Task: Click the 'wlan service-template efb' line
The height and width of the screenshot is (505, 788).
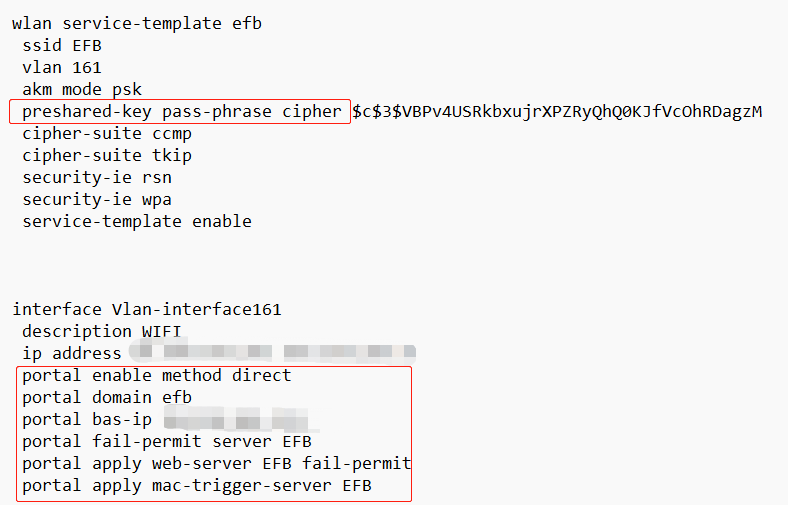Action: point(137,23)
